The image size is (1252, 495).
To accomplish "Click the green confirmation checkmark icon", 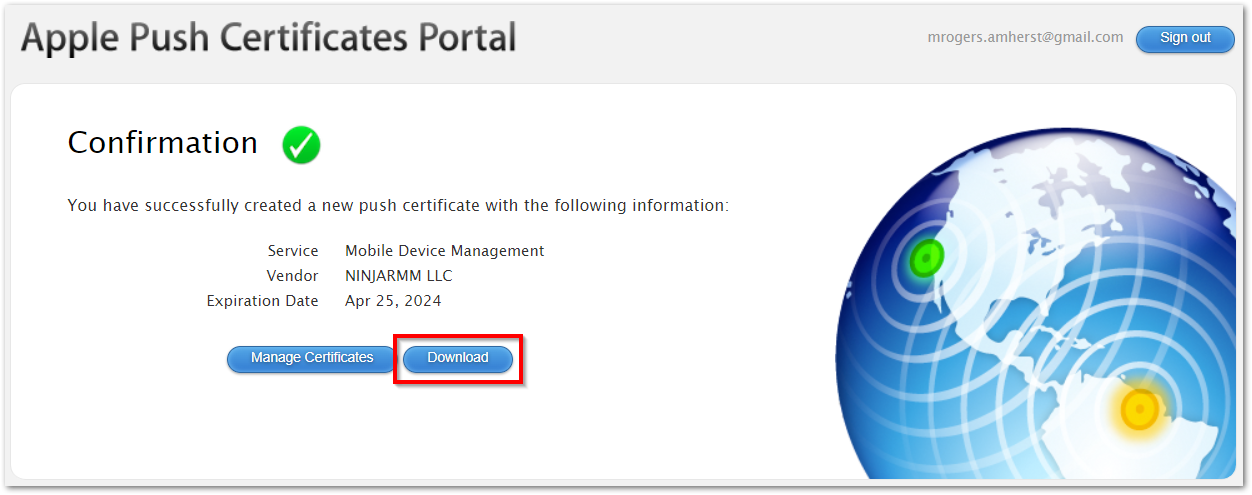I will (301, 145).
